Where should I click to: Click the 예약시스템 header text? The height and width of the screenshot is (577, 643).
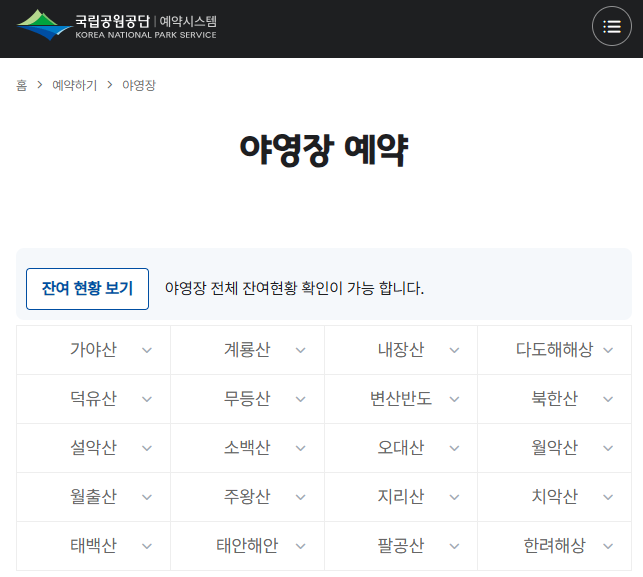click(x=188, y=21)
